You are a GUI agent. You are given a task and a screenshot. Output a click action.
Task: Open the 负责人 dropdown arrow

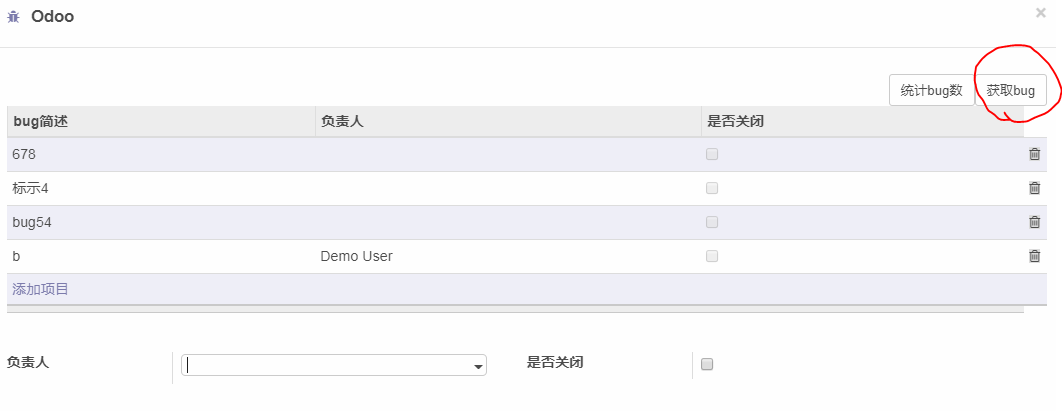coord(479,366)
